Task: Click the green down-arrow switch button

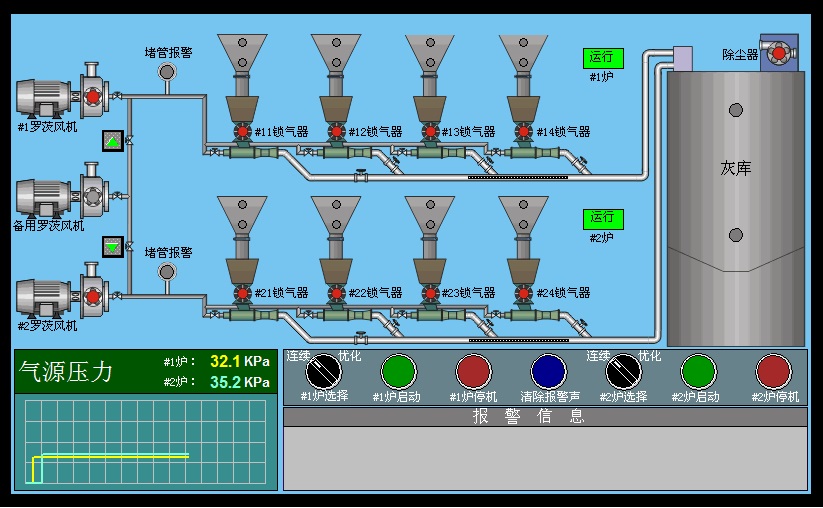Action: tap(113, 245)
